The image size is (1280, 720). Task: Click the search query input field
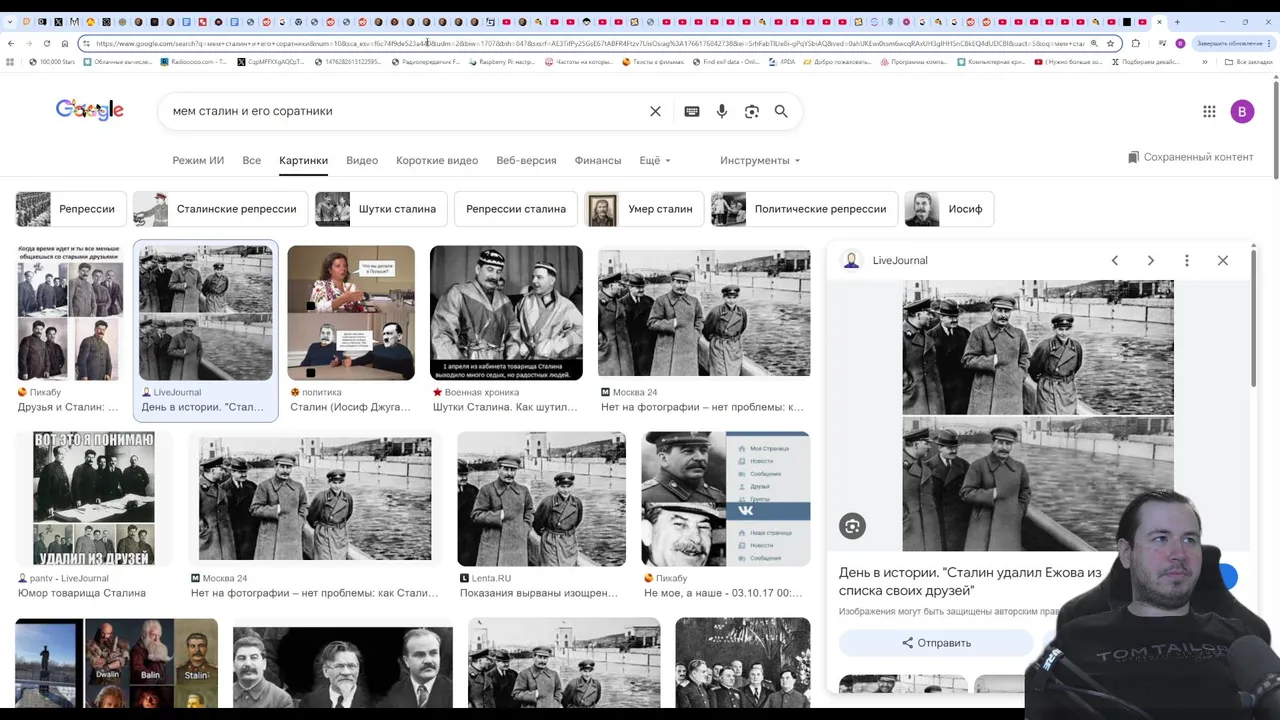(x=405, y=111)
